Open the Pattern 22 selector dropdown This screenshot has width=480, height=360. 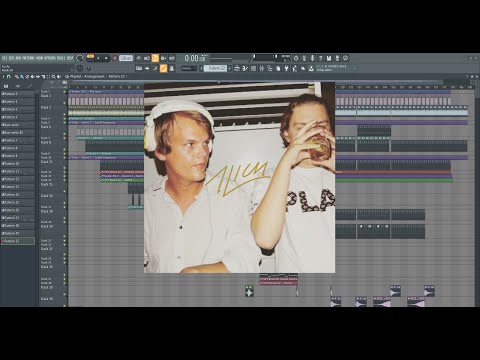tap(215, 68)
